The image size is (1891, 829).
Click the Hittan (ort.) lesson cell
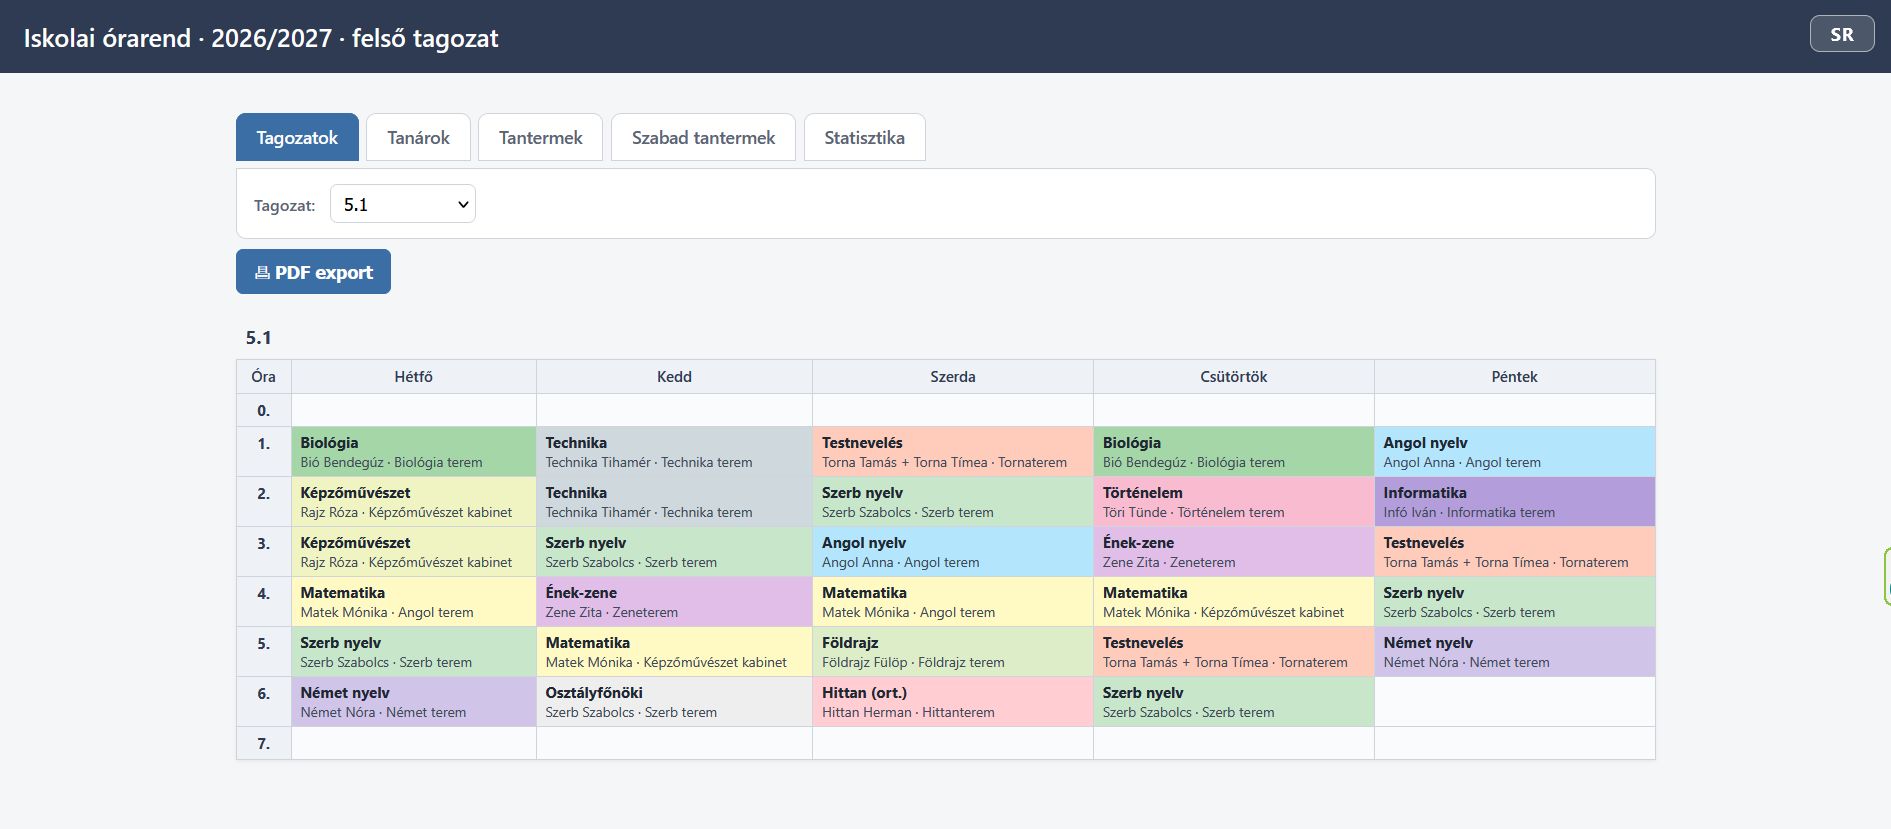[953, 702]
